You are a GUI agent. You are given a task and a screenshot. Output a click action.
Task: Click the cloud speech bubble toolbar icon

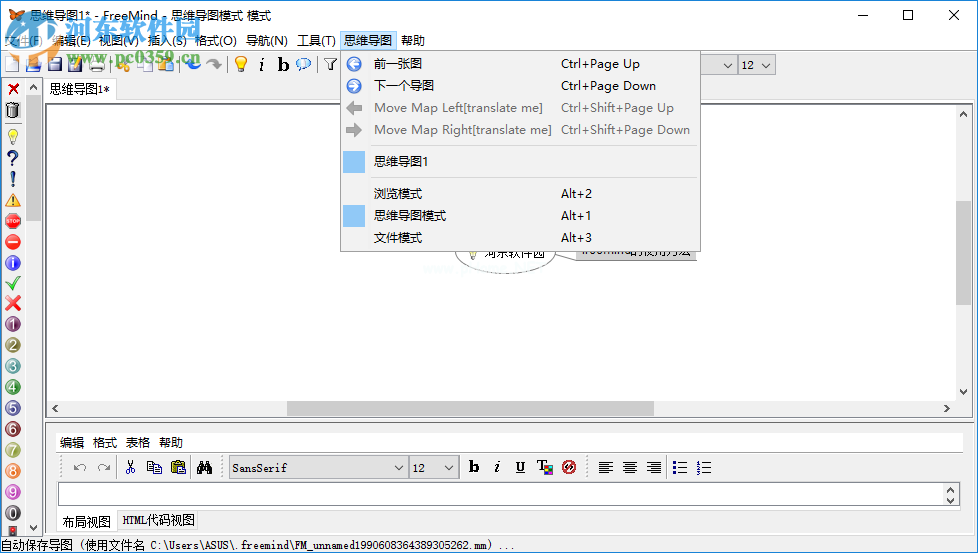(303, 64)
